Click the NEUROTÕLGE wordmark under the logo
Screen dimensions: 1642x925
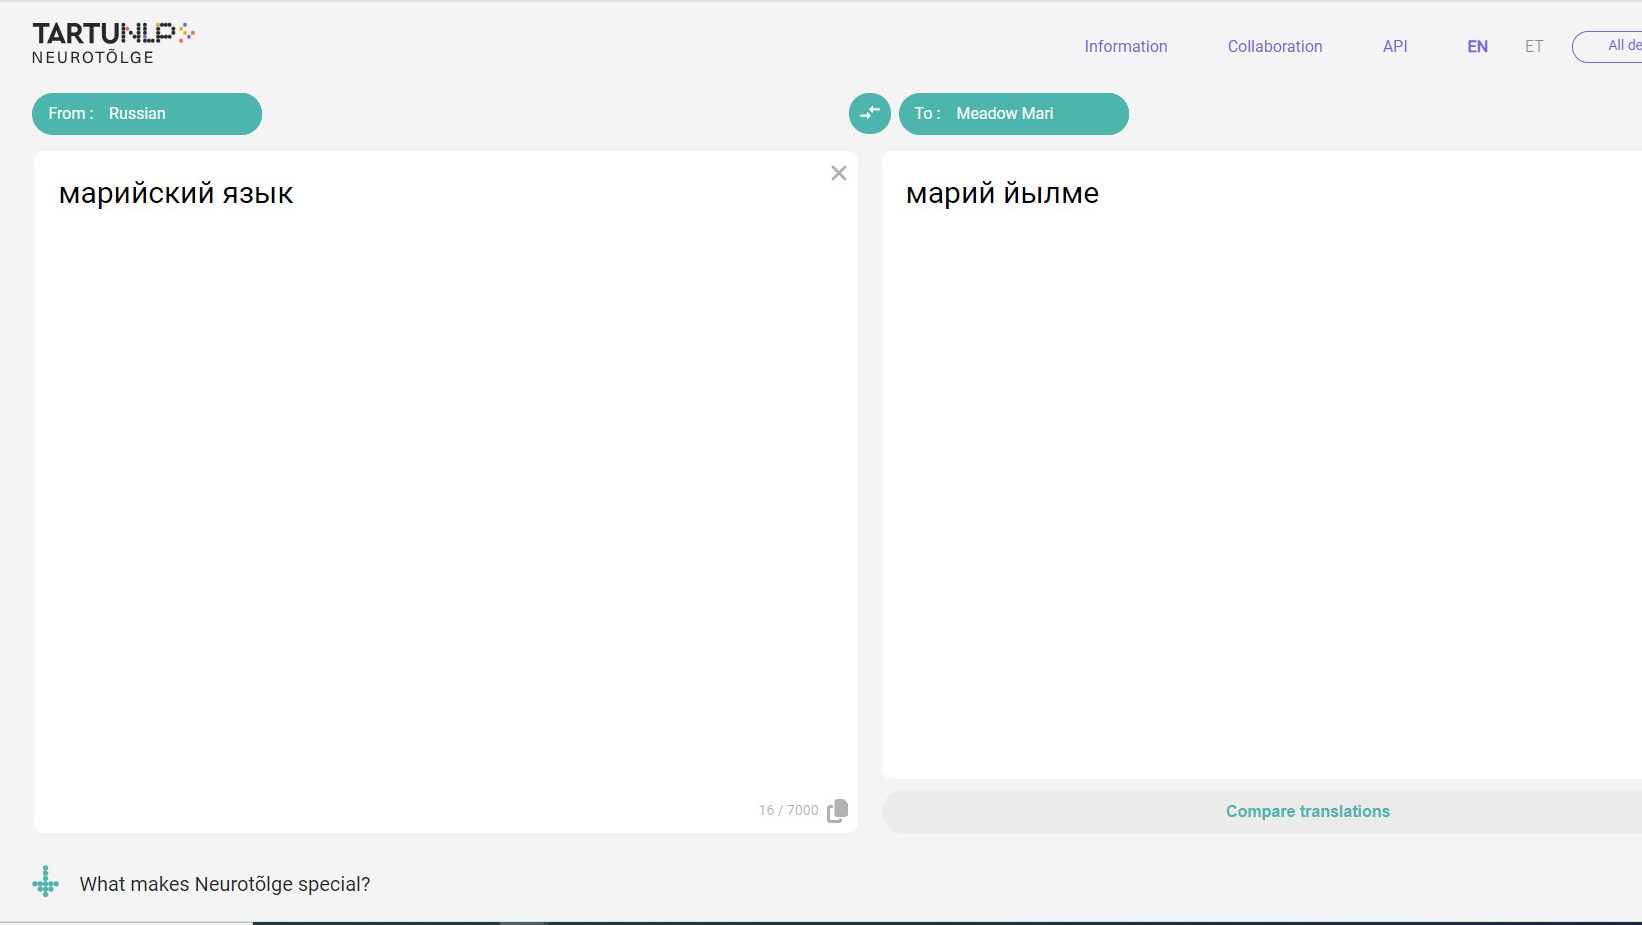pos(93,58)
